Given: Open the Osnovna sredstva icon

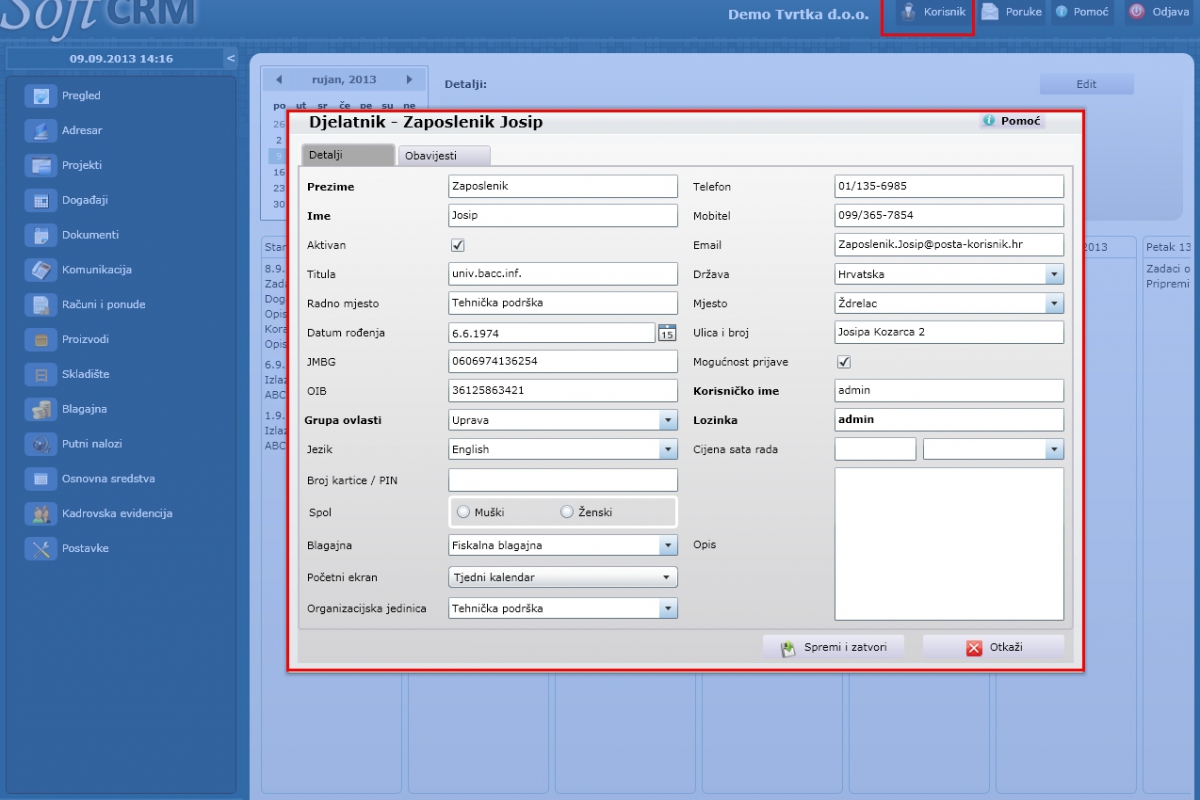Looking at the screenshot, I should [x=41, y=479].
